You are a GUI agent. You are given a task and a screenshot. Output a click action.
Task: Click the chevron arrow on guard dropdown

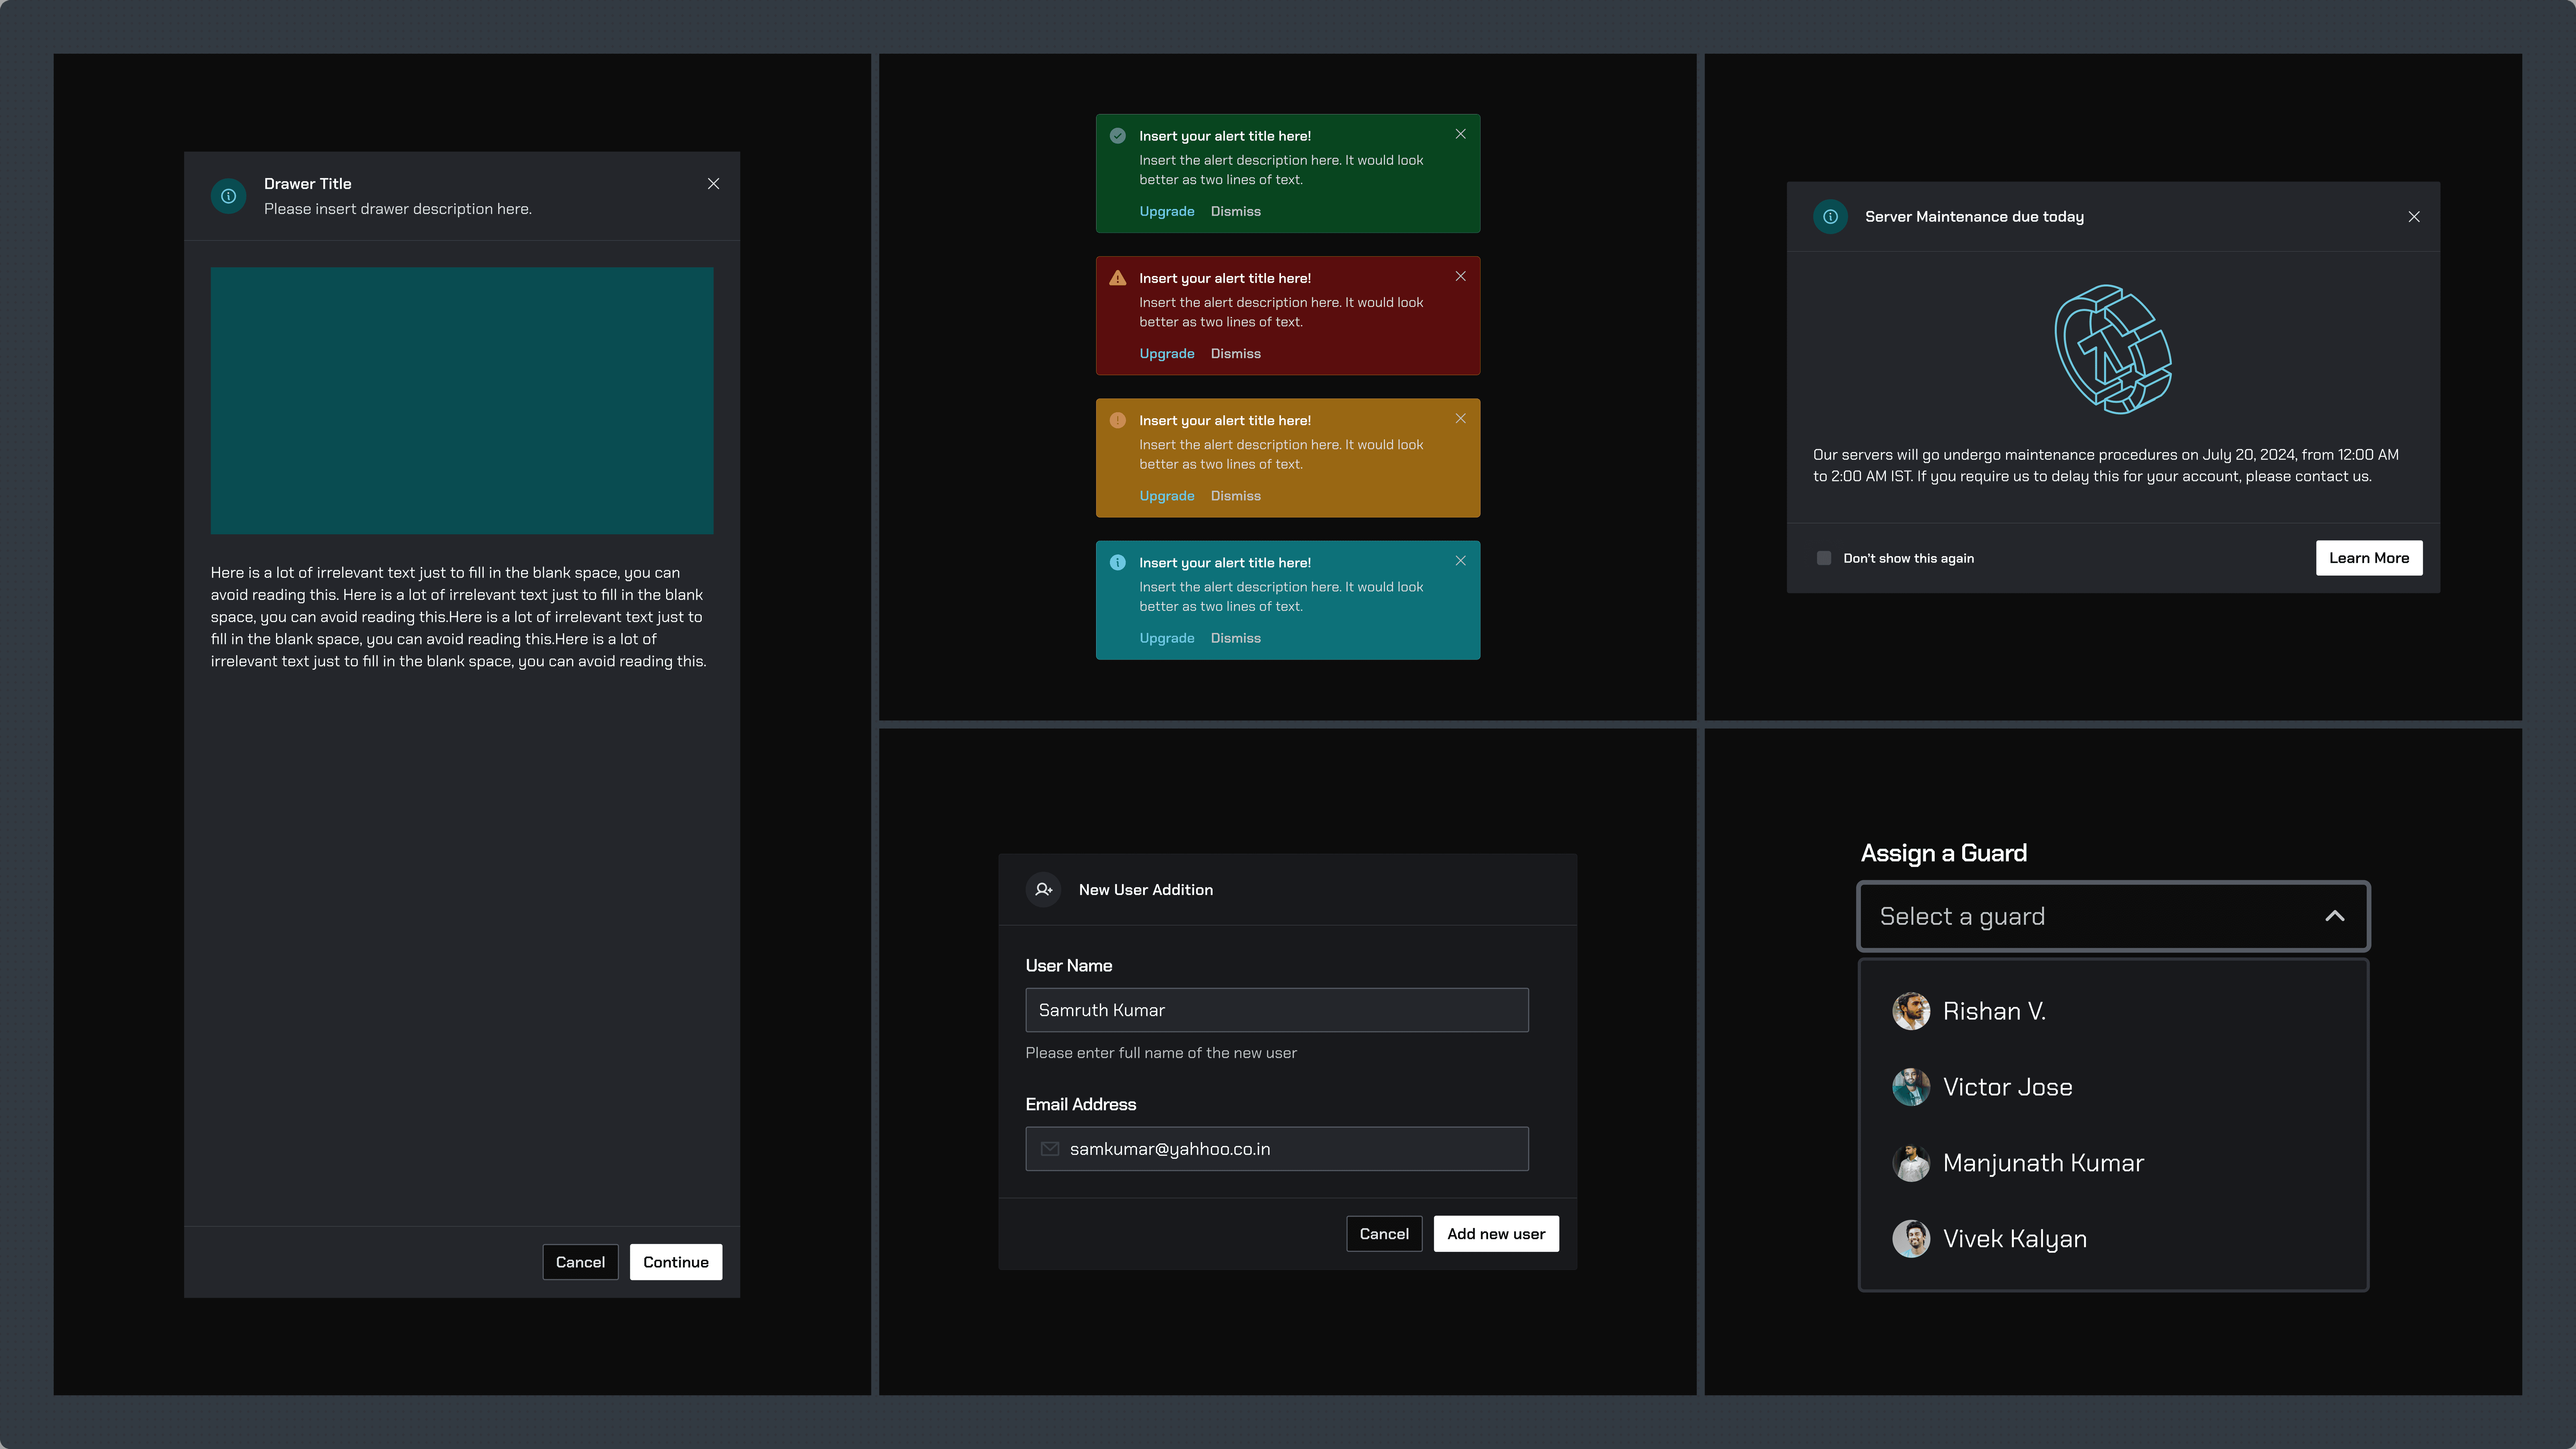2335,916
